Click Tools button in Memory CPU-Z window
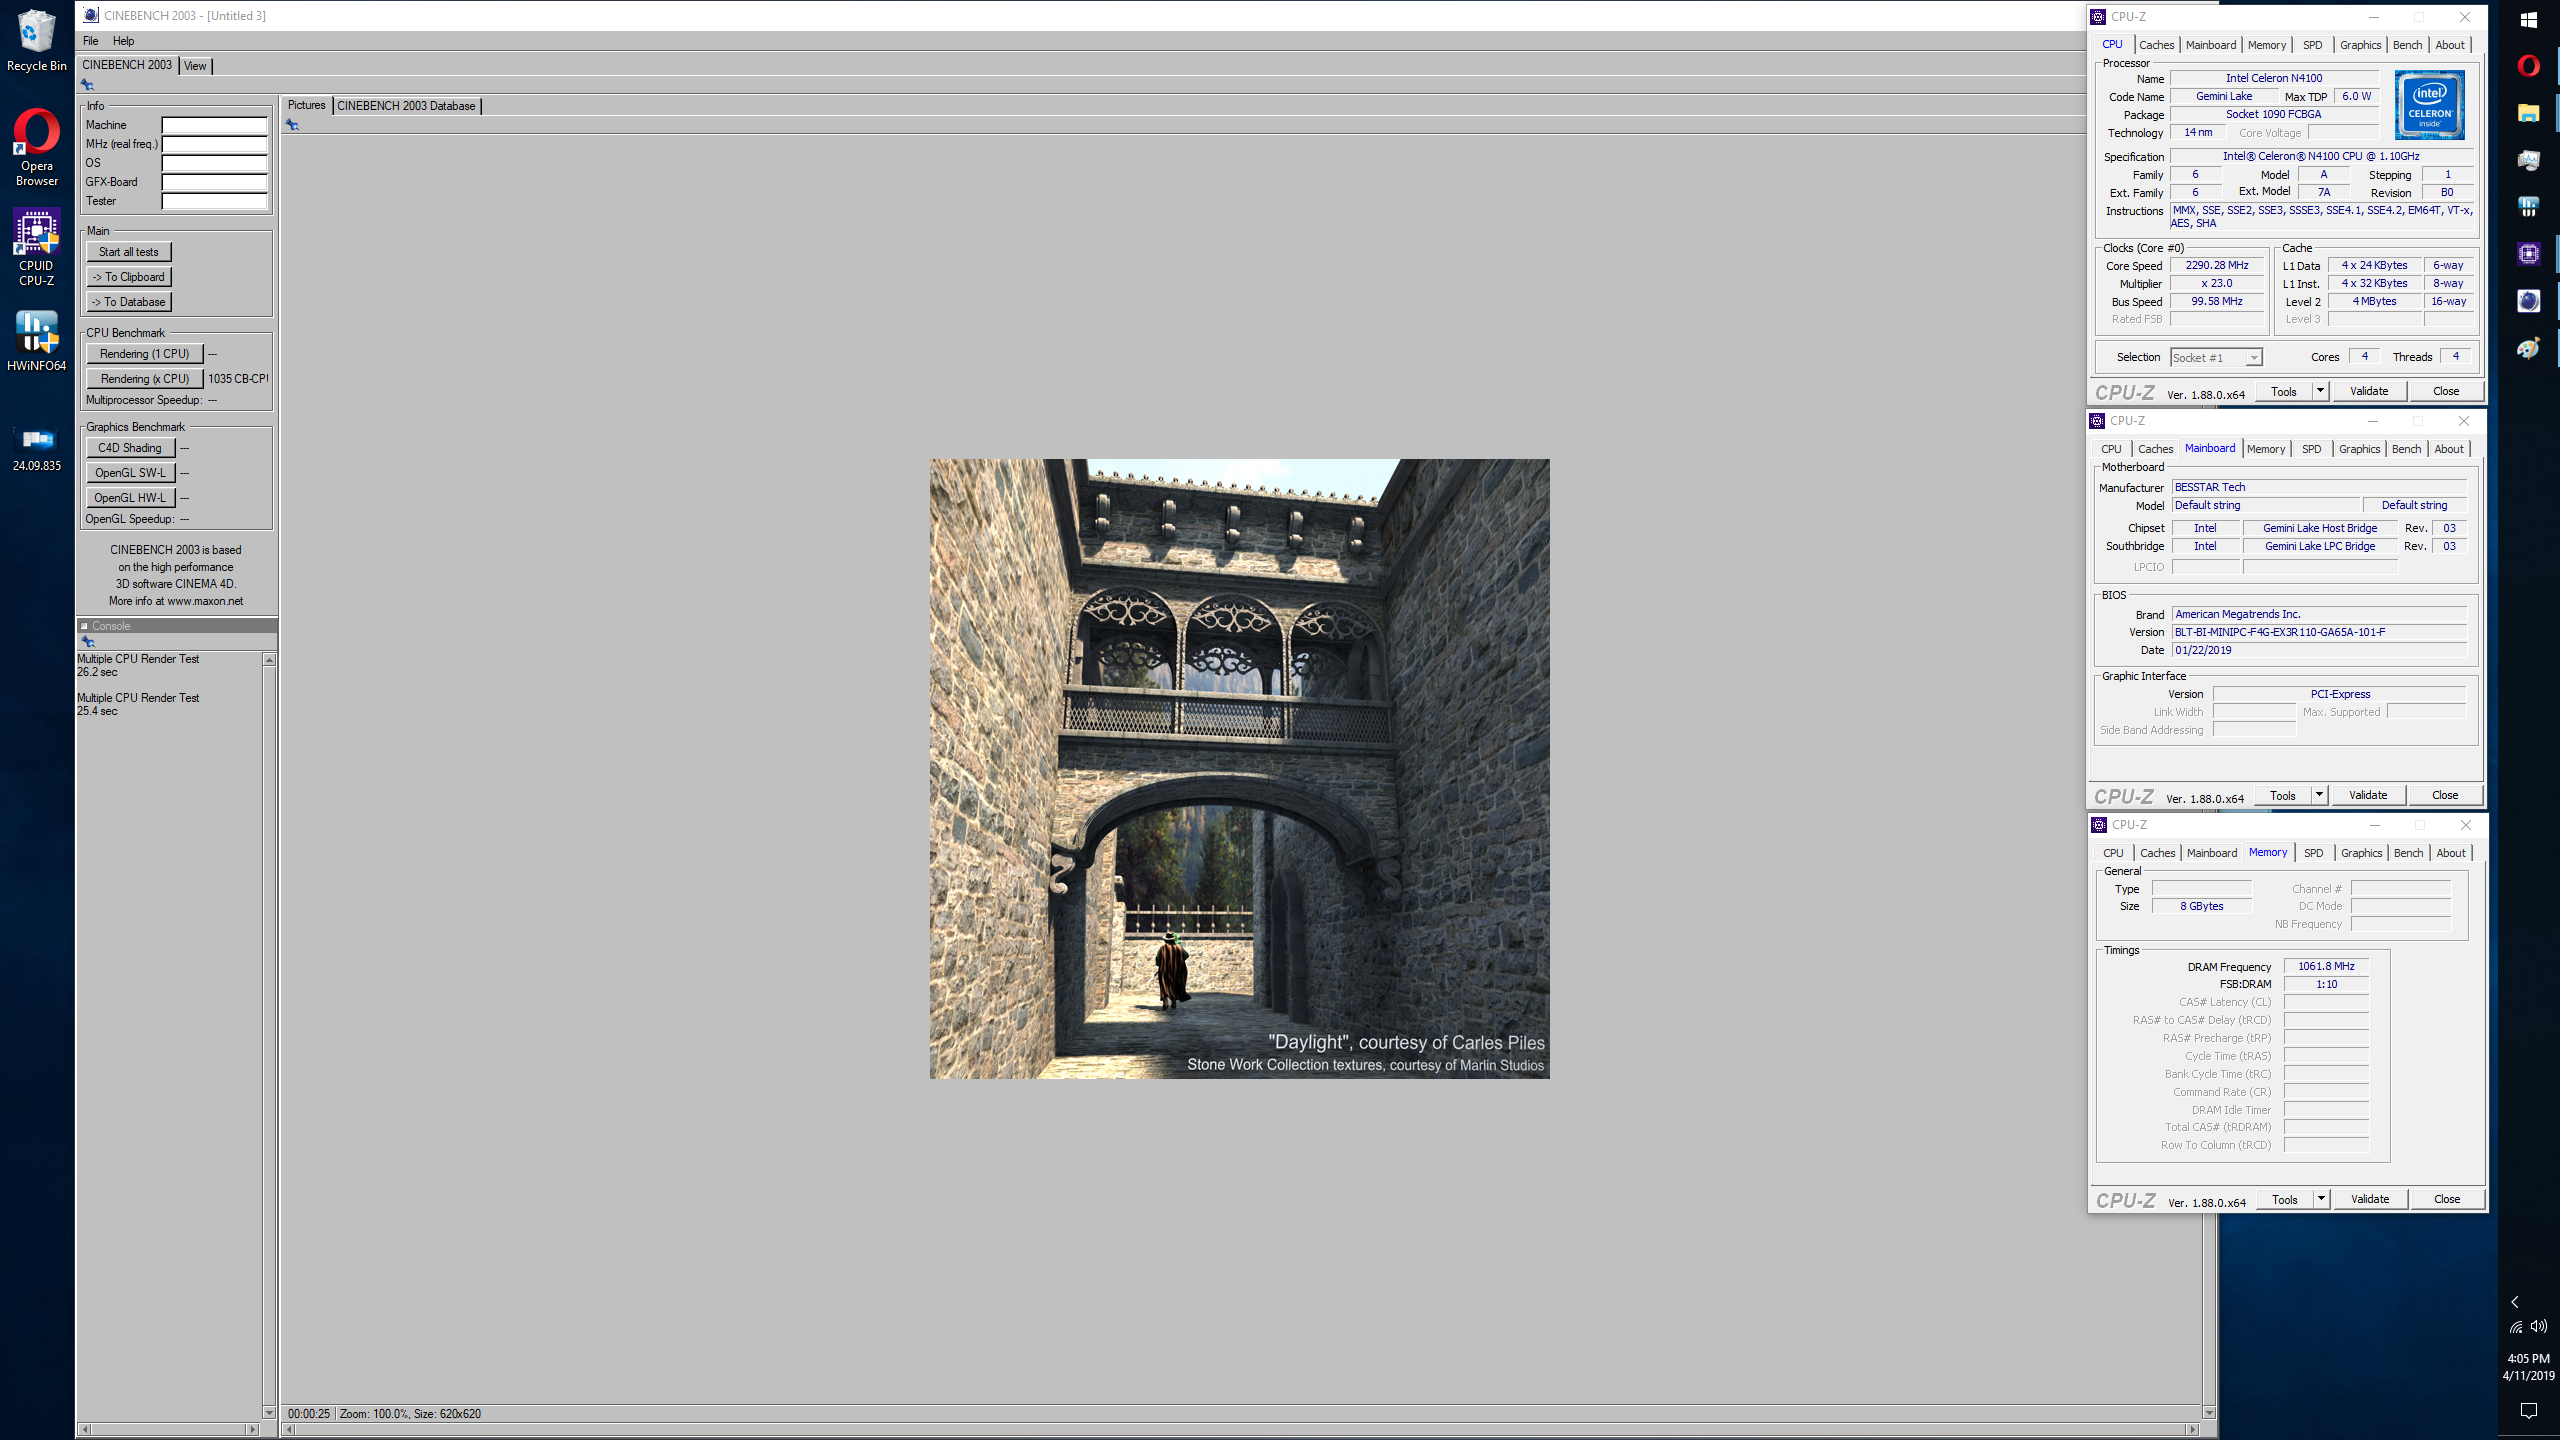The width and height of the screenshot is (2560, 1440). 2285,1199
